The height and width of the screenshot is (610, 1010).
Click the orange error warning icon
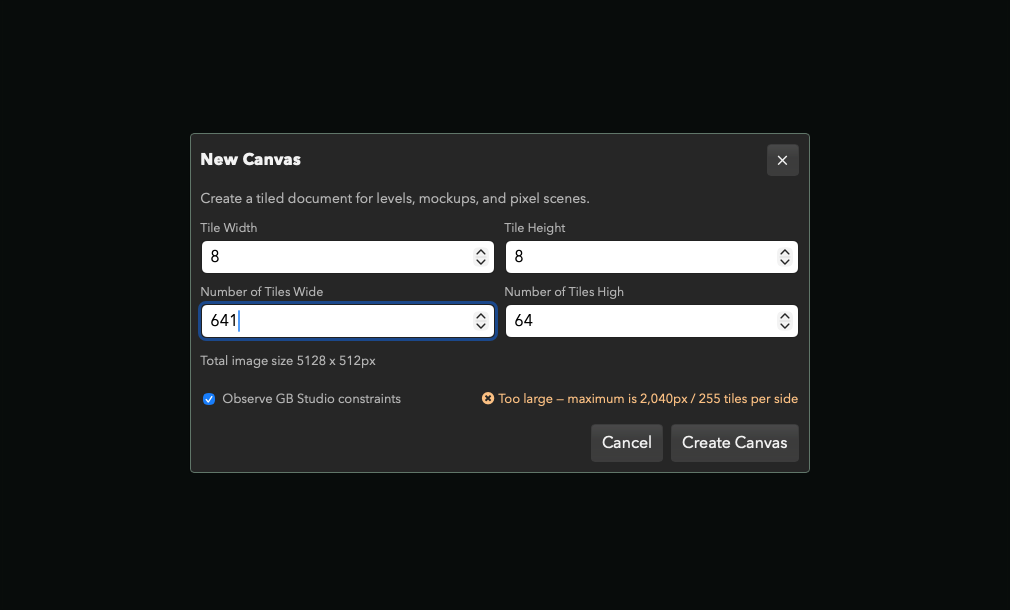(x=488, y=399)
